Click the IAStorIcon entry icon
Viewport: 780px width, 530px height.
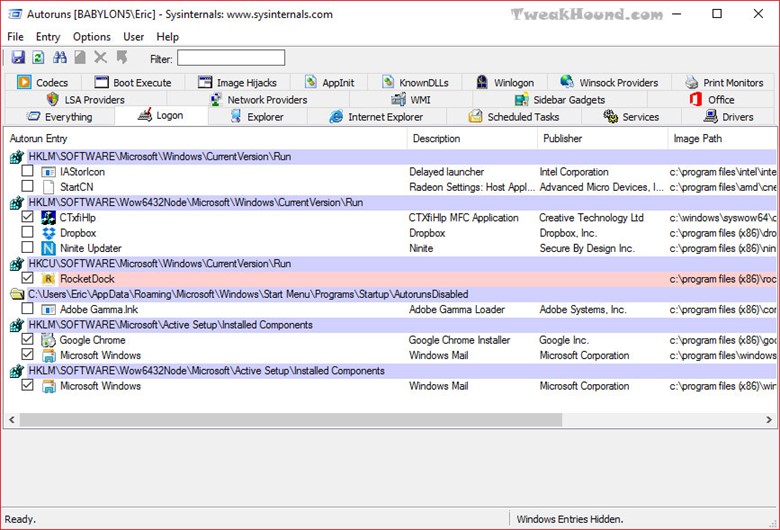click(48, 172)
